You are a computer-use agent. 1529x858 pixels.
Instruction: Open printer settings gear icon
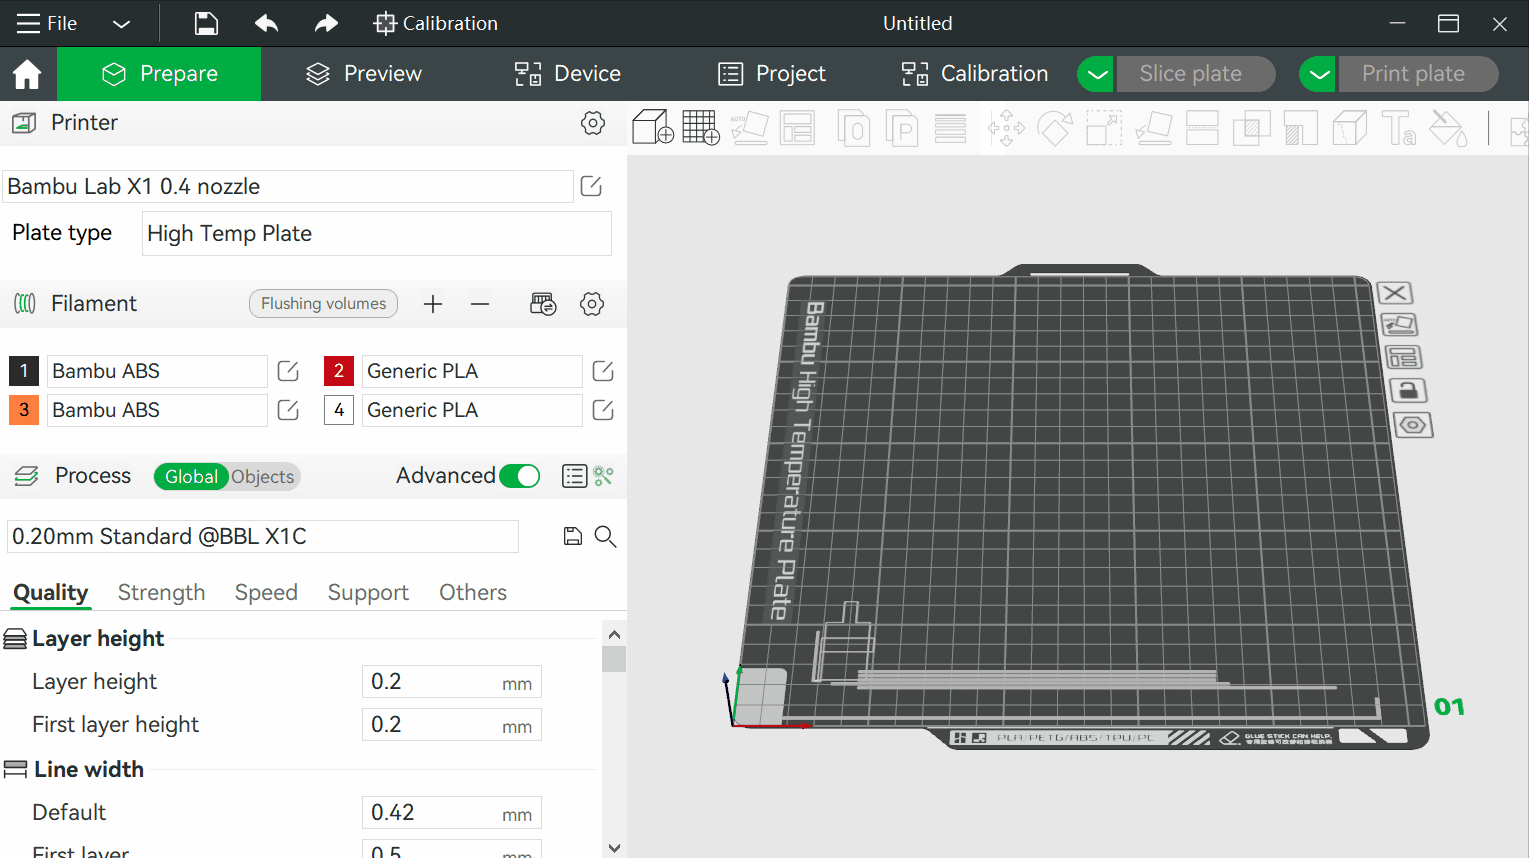point(593,123)
